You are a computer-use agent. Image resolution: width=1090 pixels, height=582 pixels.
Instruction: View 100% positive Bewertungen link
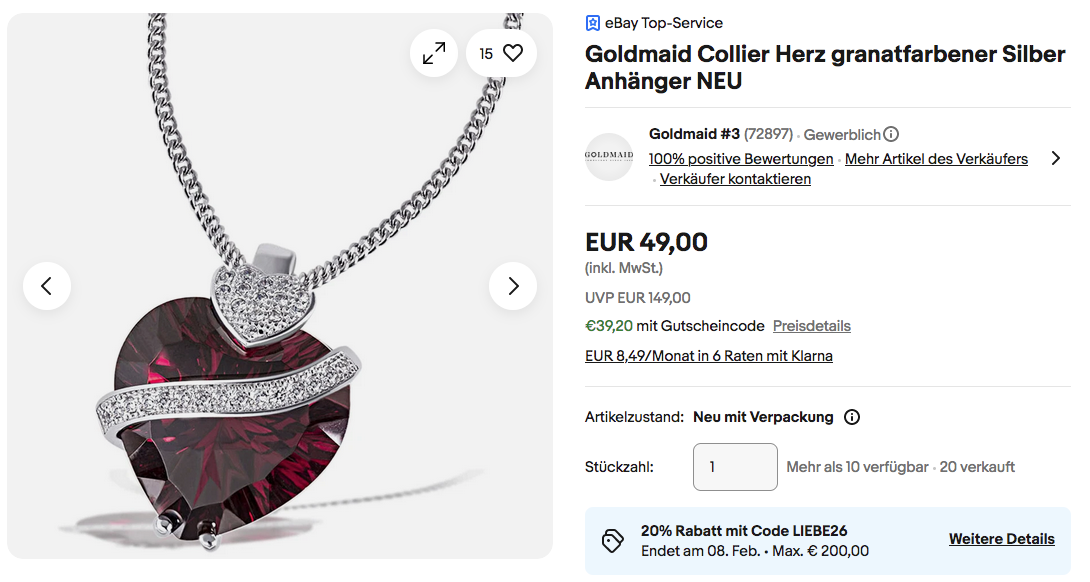point(741,159)
